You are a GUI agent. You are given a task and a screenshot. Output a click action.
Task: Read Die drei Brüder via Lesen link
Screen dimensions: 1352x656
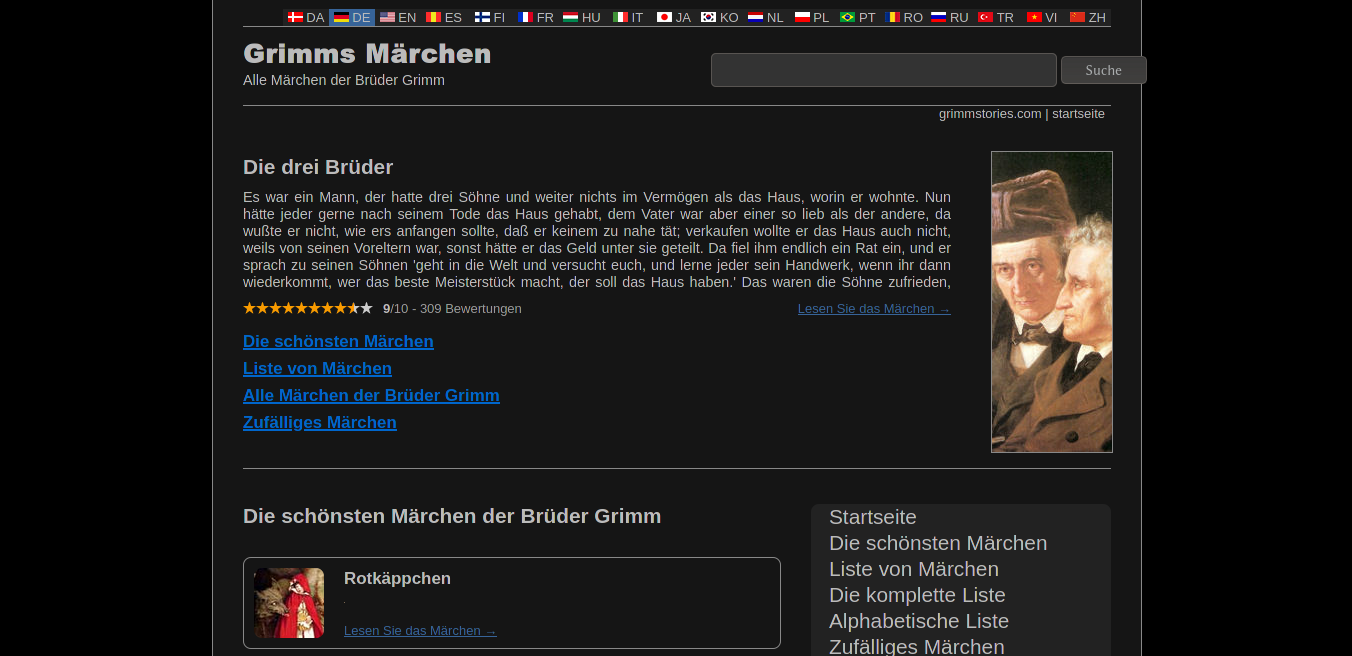click(x=874, y=309)
